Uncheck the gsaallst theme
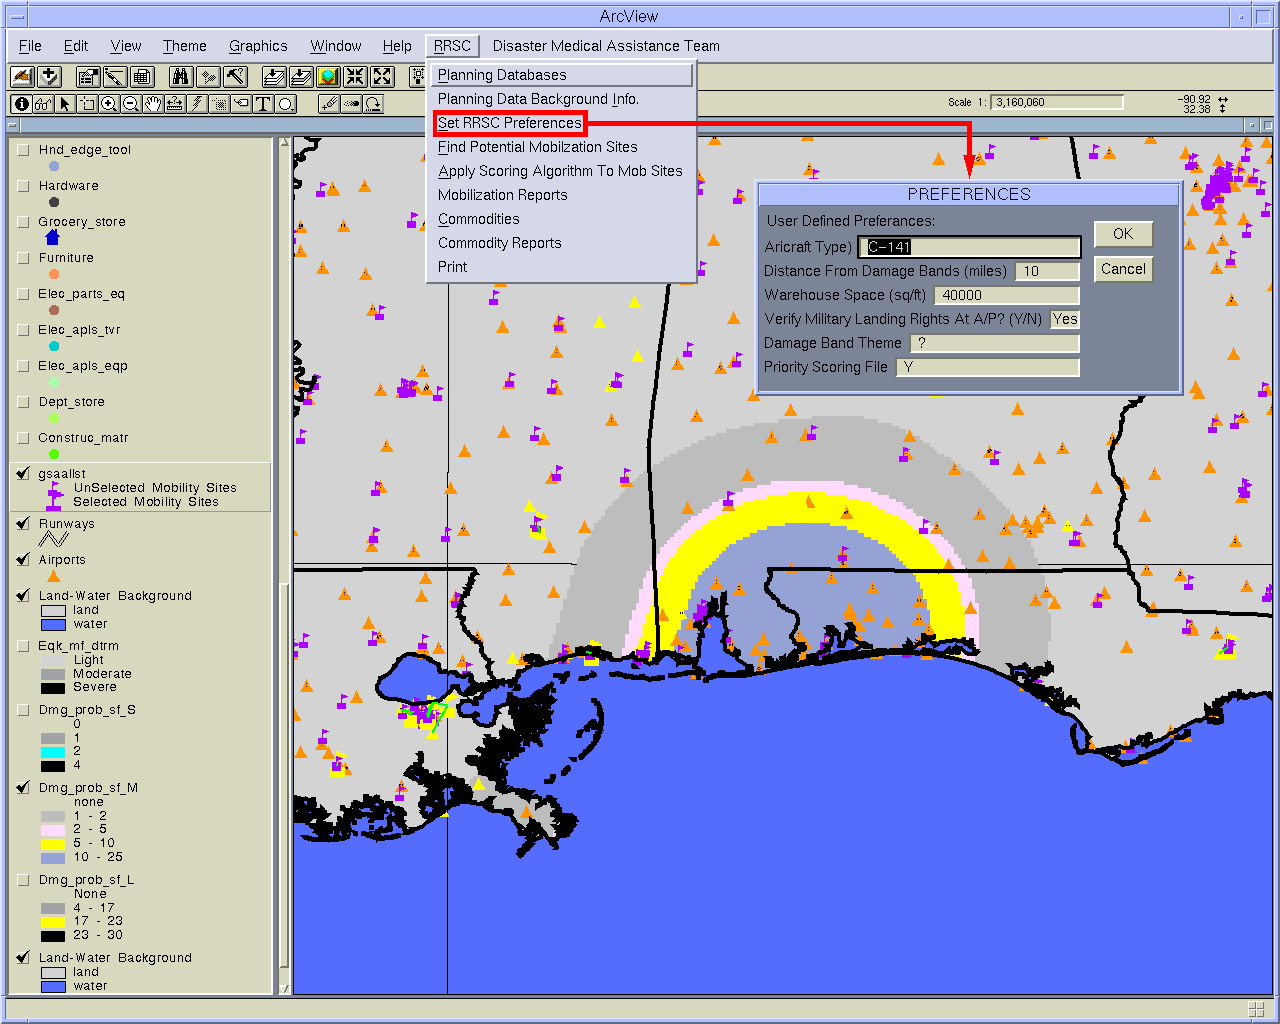The height and width of the screenshot is (1024, 1280). coord(23,474)
